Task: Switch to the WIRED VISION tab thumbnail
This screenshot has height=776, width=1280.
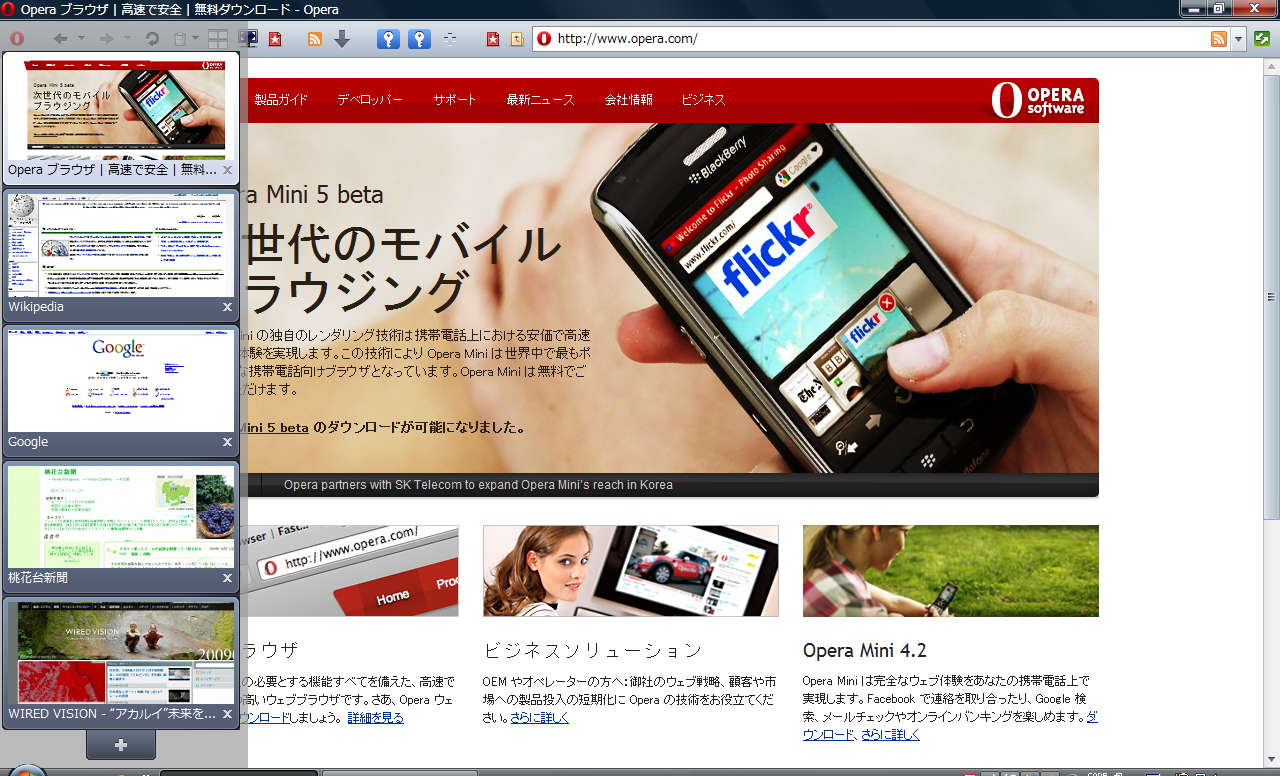Action: pos(121,662)
